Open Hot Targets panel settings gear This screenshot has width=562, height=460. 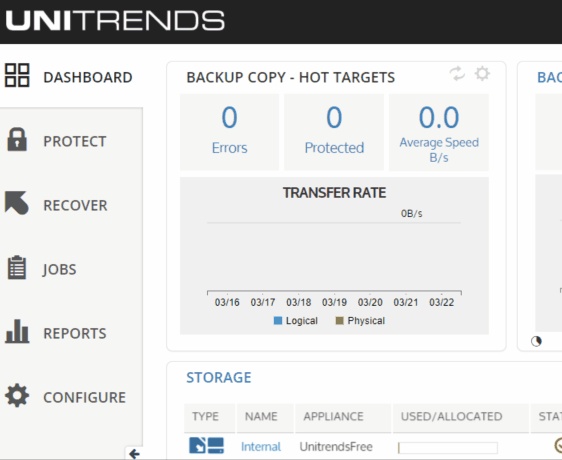(482, 73)
